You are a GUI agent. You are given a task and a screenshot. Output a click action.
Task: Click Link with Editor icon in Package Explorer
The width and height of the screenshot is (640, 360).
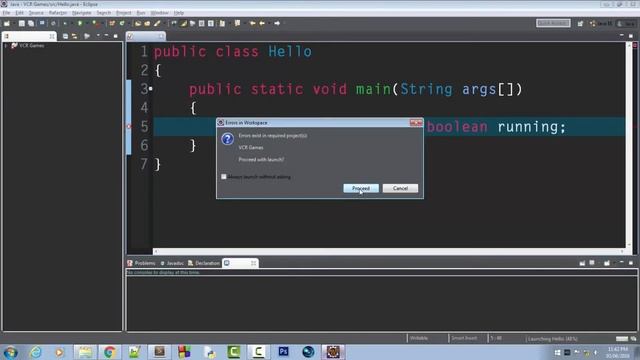coord(74,36)
